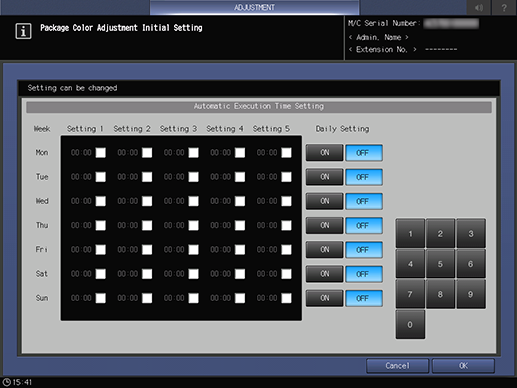Viewport: 517px width, 388px height.
Task: Open help with the question mark icon
Action: tap(504, 7)
